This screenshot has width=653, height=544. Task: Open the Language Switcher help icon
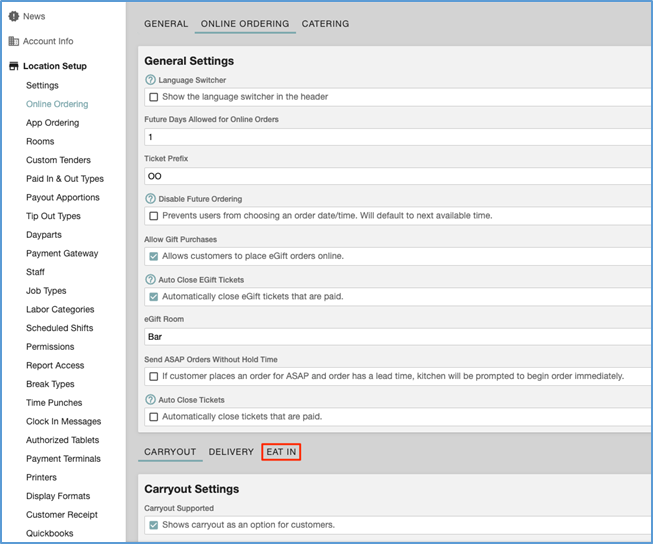click(150, 80)
